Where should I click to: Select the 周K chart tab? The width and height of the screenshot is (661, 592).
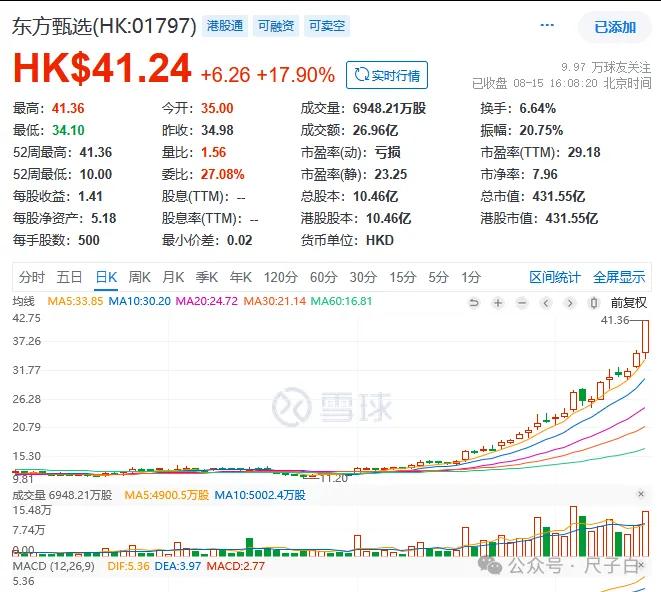point(140,277)
